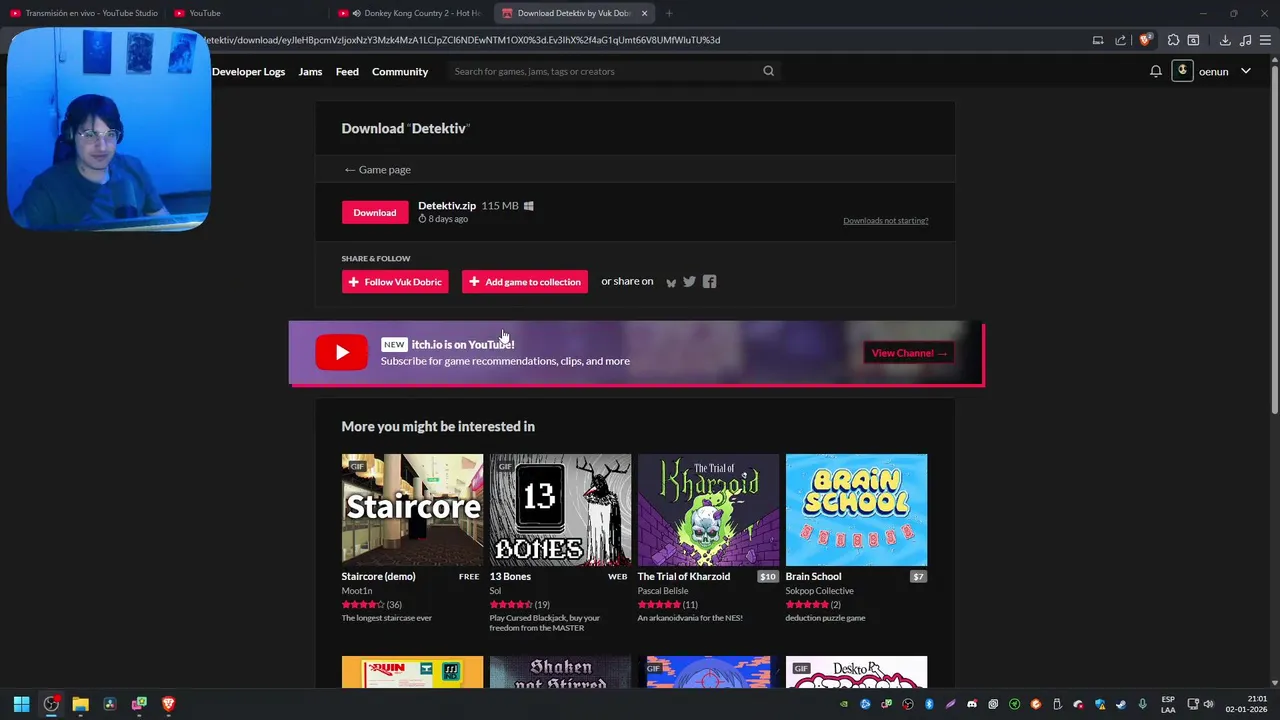Open Brave Shields lion icon
The height and width of the screenshot is (720, 1280).
coord(1145,40)
